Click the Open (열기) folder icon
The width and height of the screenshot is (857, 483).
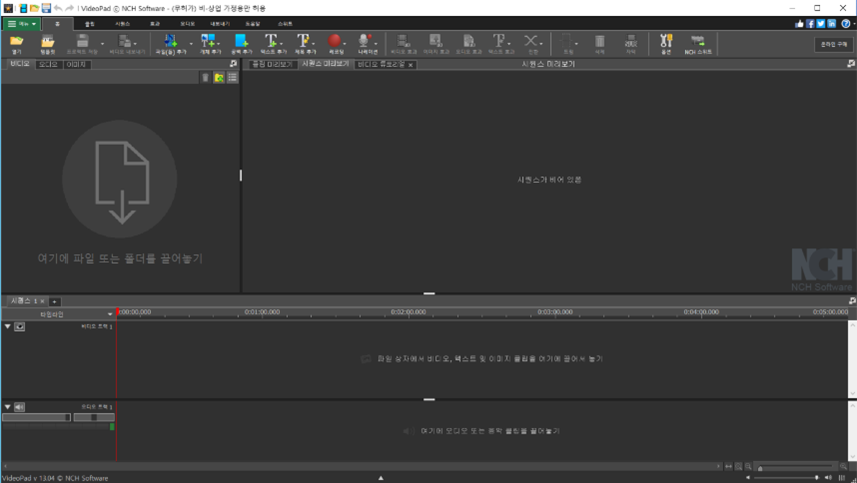tap(16, 41)
